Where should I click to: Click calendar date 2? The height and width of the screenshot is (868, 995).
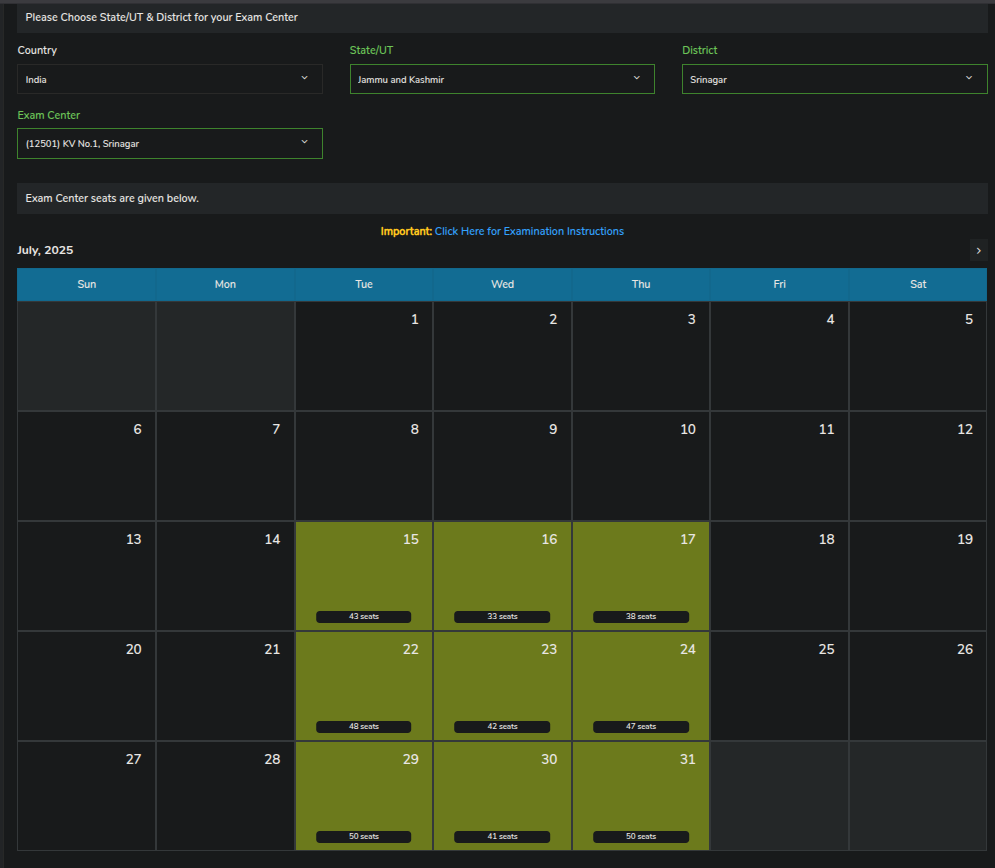(x=502, y=356)
